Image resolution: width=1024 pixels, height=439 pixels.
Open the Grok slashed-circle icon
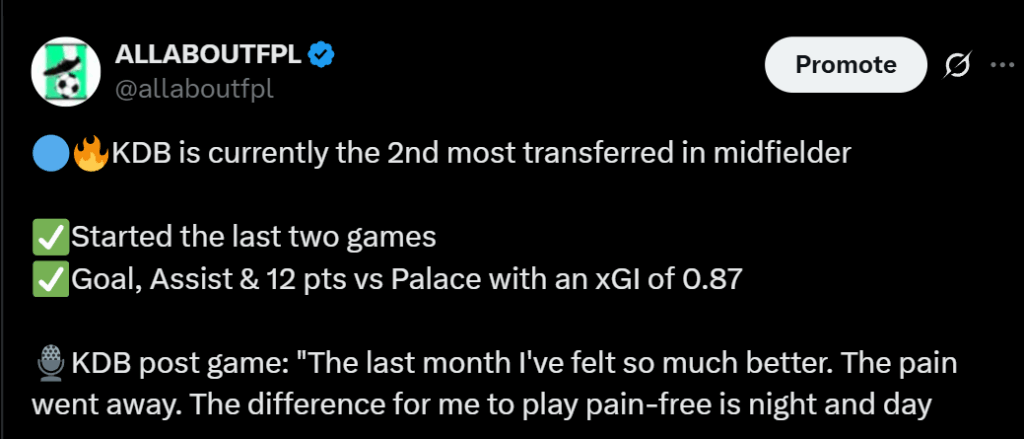[958, 65]
